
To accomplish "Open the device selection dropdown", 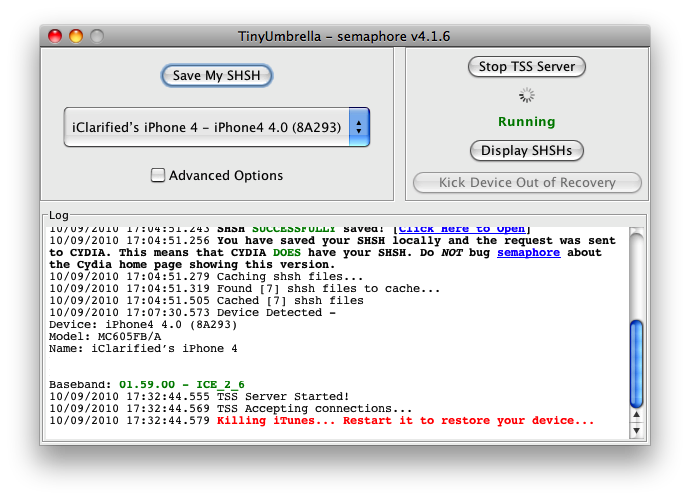I will 217,127.
